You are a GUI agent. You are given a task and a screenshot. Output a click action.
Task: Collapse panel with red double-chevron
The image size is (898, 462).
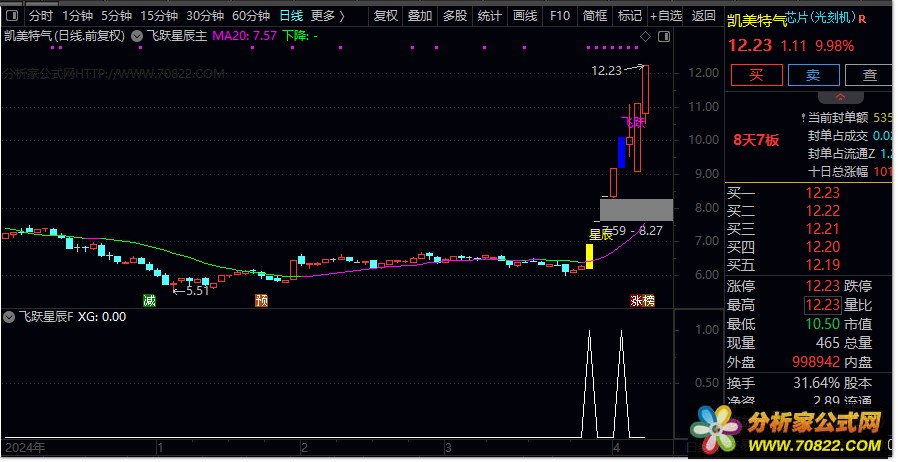pyautogui.click(x=840, y=97)
